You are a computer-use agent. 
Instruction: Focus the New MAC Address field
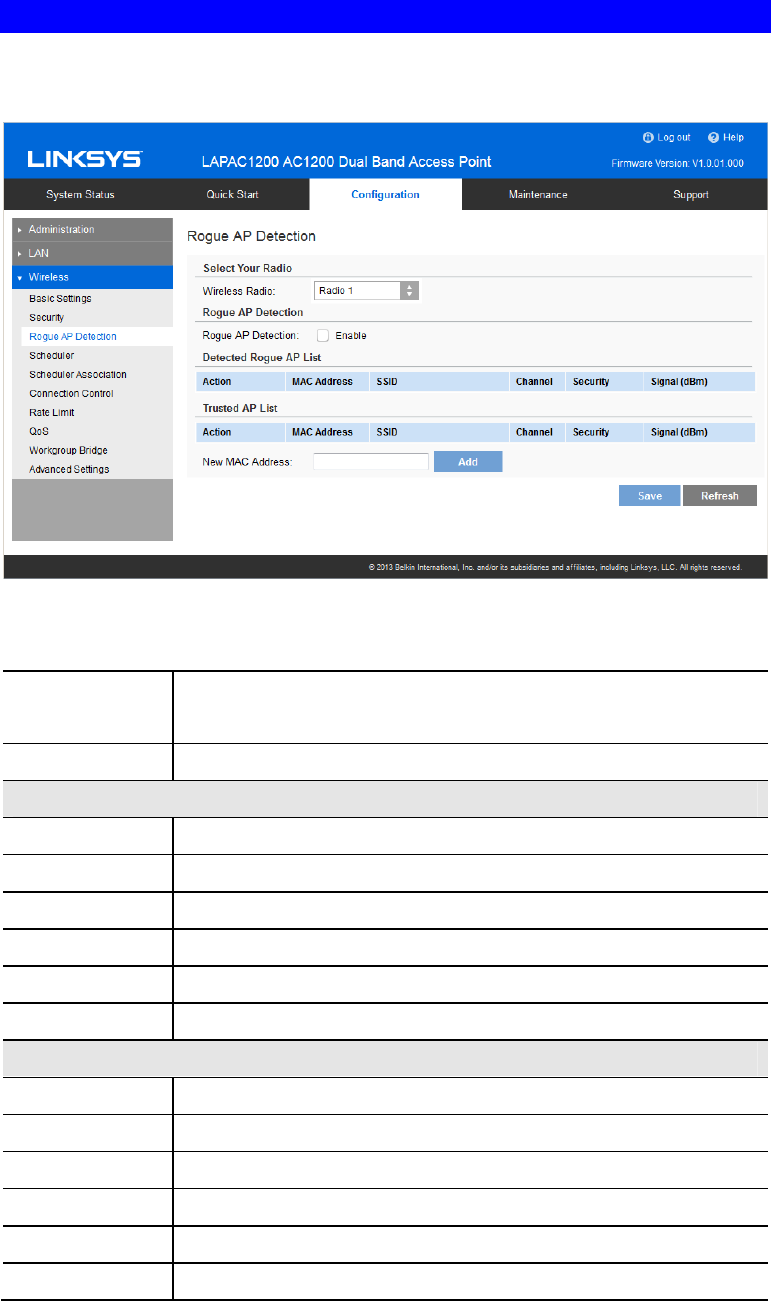click(x=371, y=461)
